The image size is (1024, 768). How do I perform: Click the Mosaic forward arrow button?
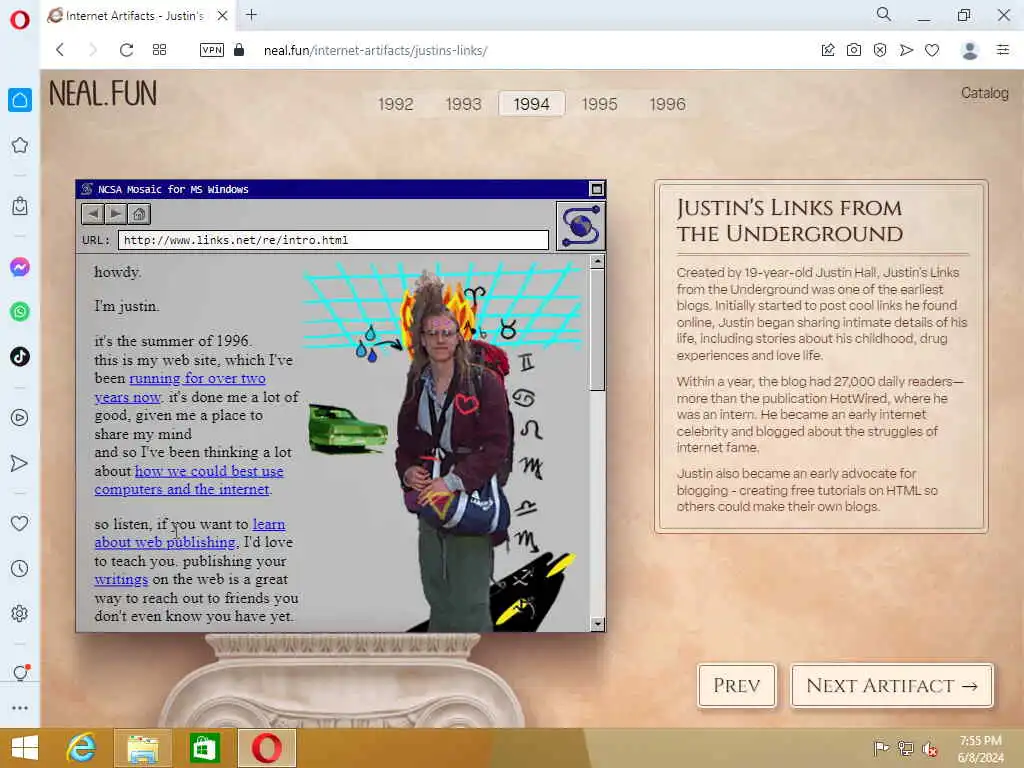pyautogui.click(x=116, y=214)
